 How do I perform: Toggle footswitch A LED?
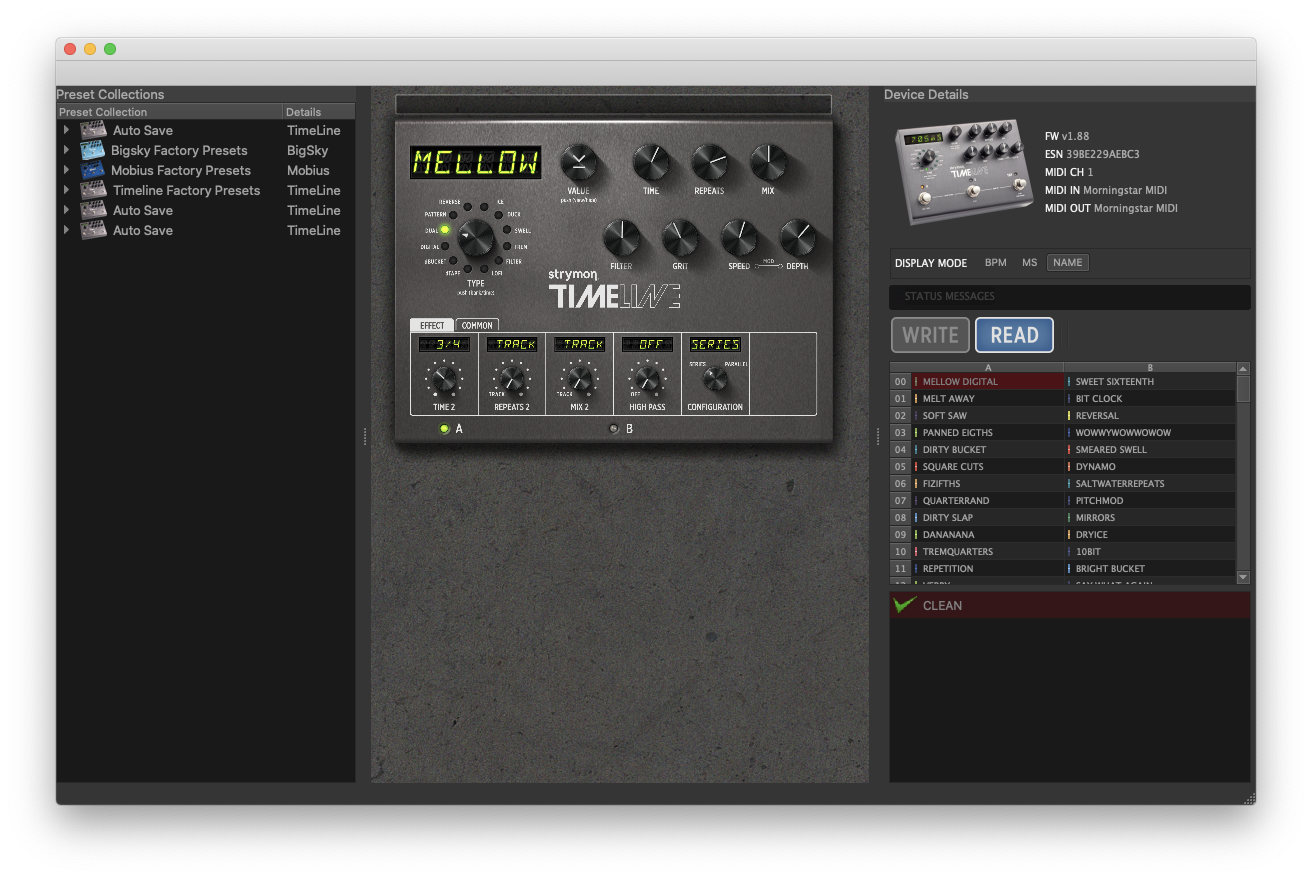point(445,429)
